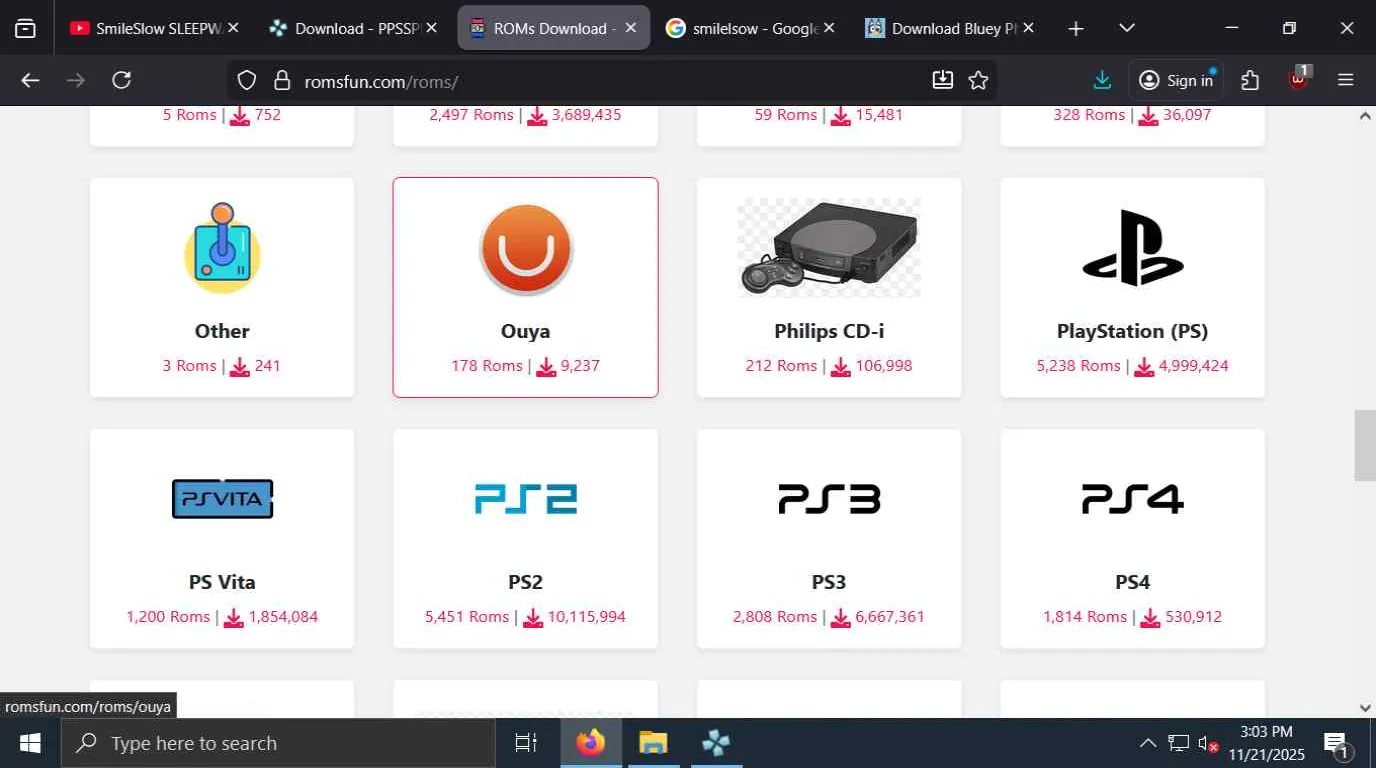The height and width of the screenshot is (768, 1376).
Task: Expand the list of all tabs
Action: (x=1127, y=28)
